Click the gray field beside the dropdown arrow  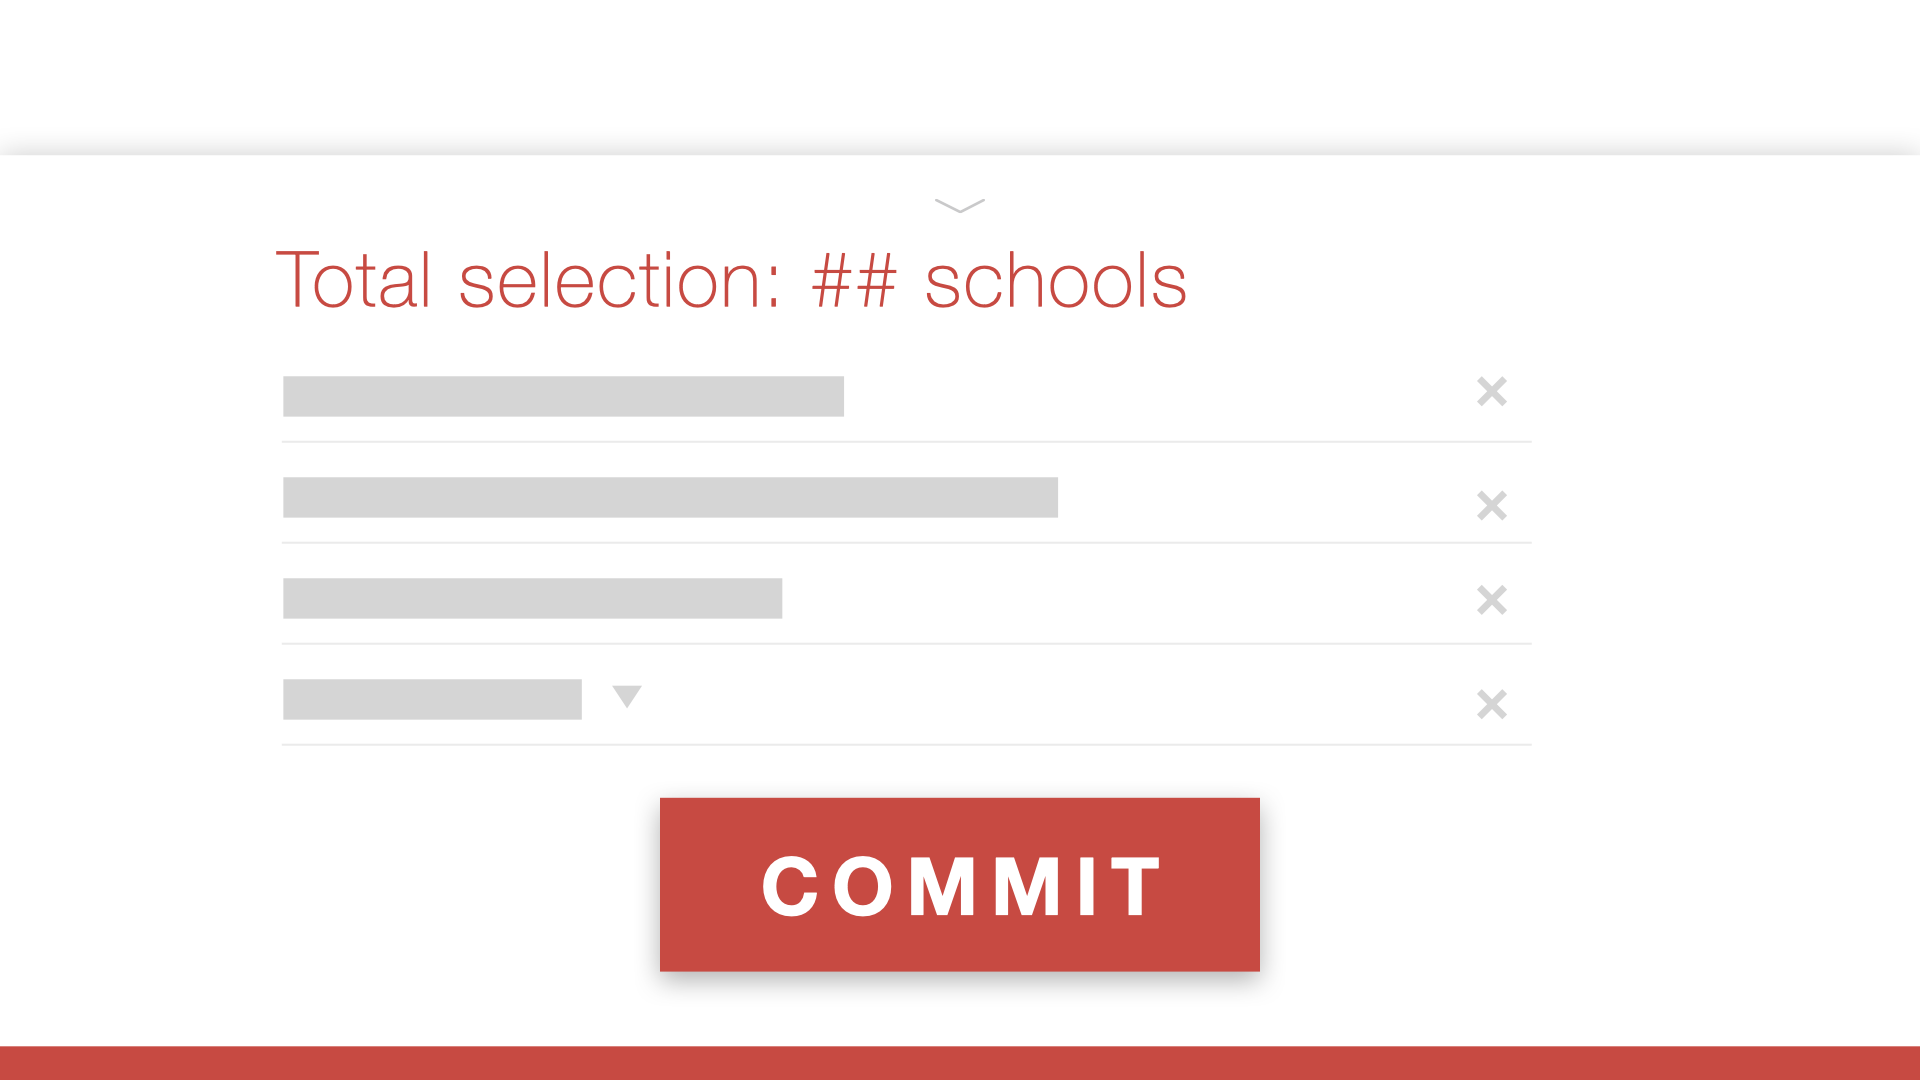coord(432,699)
